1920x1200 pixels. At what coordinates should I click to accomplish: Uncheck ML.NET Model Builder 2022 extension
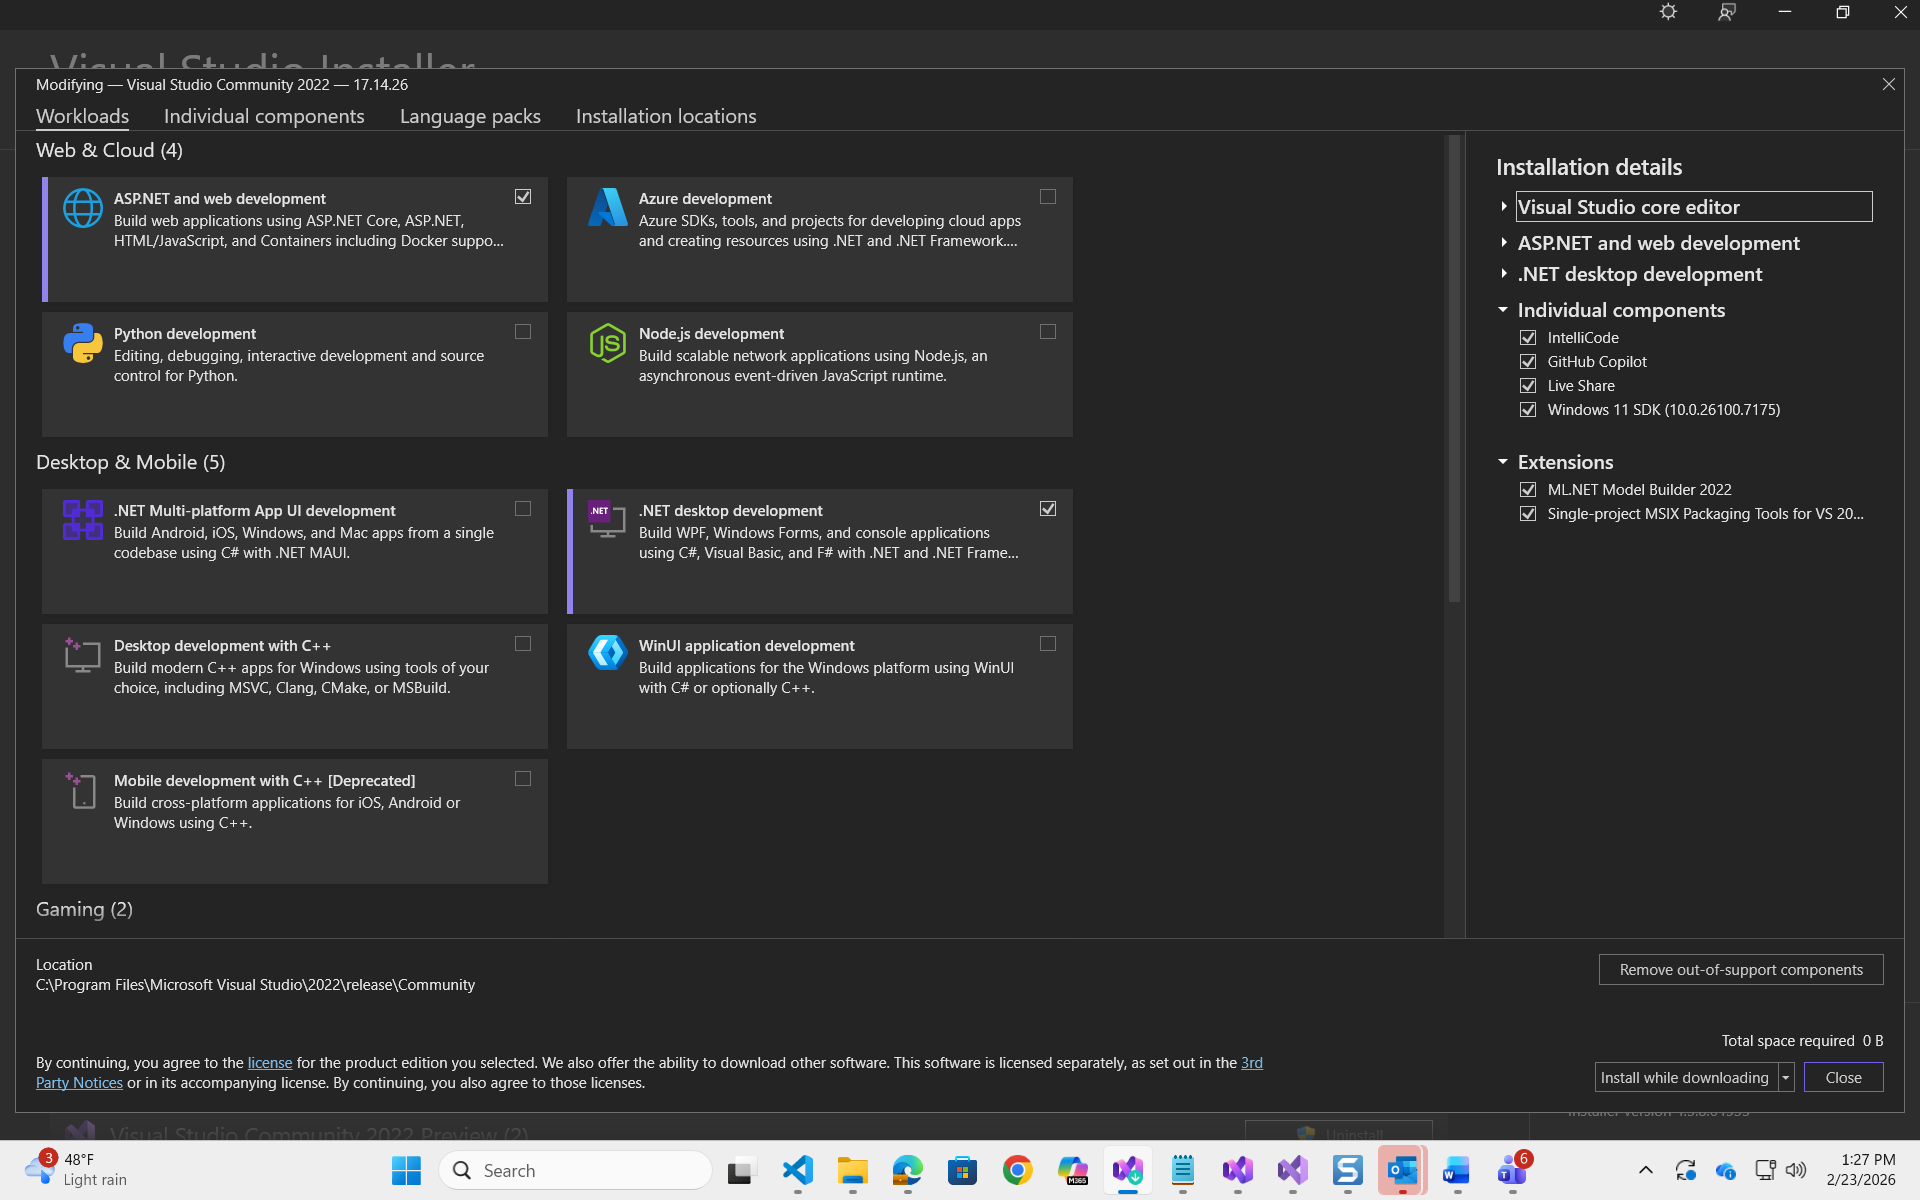1528,490
